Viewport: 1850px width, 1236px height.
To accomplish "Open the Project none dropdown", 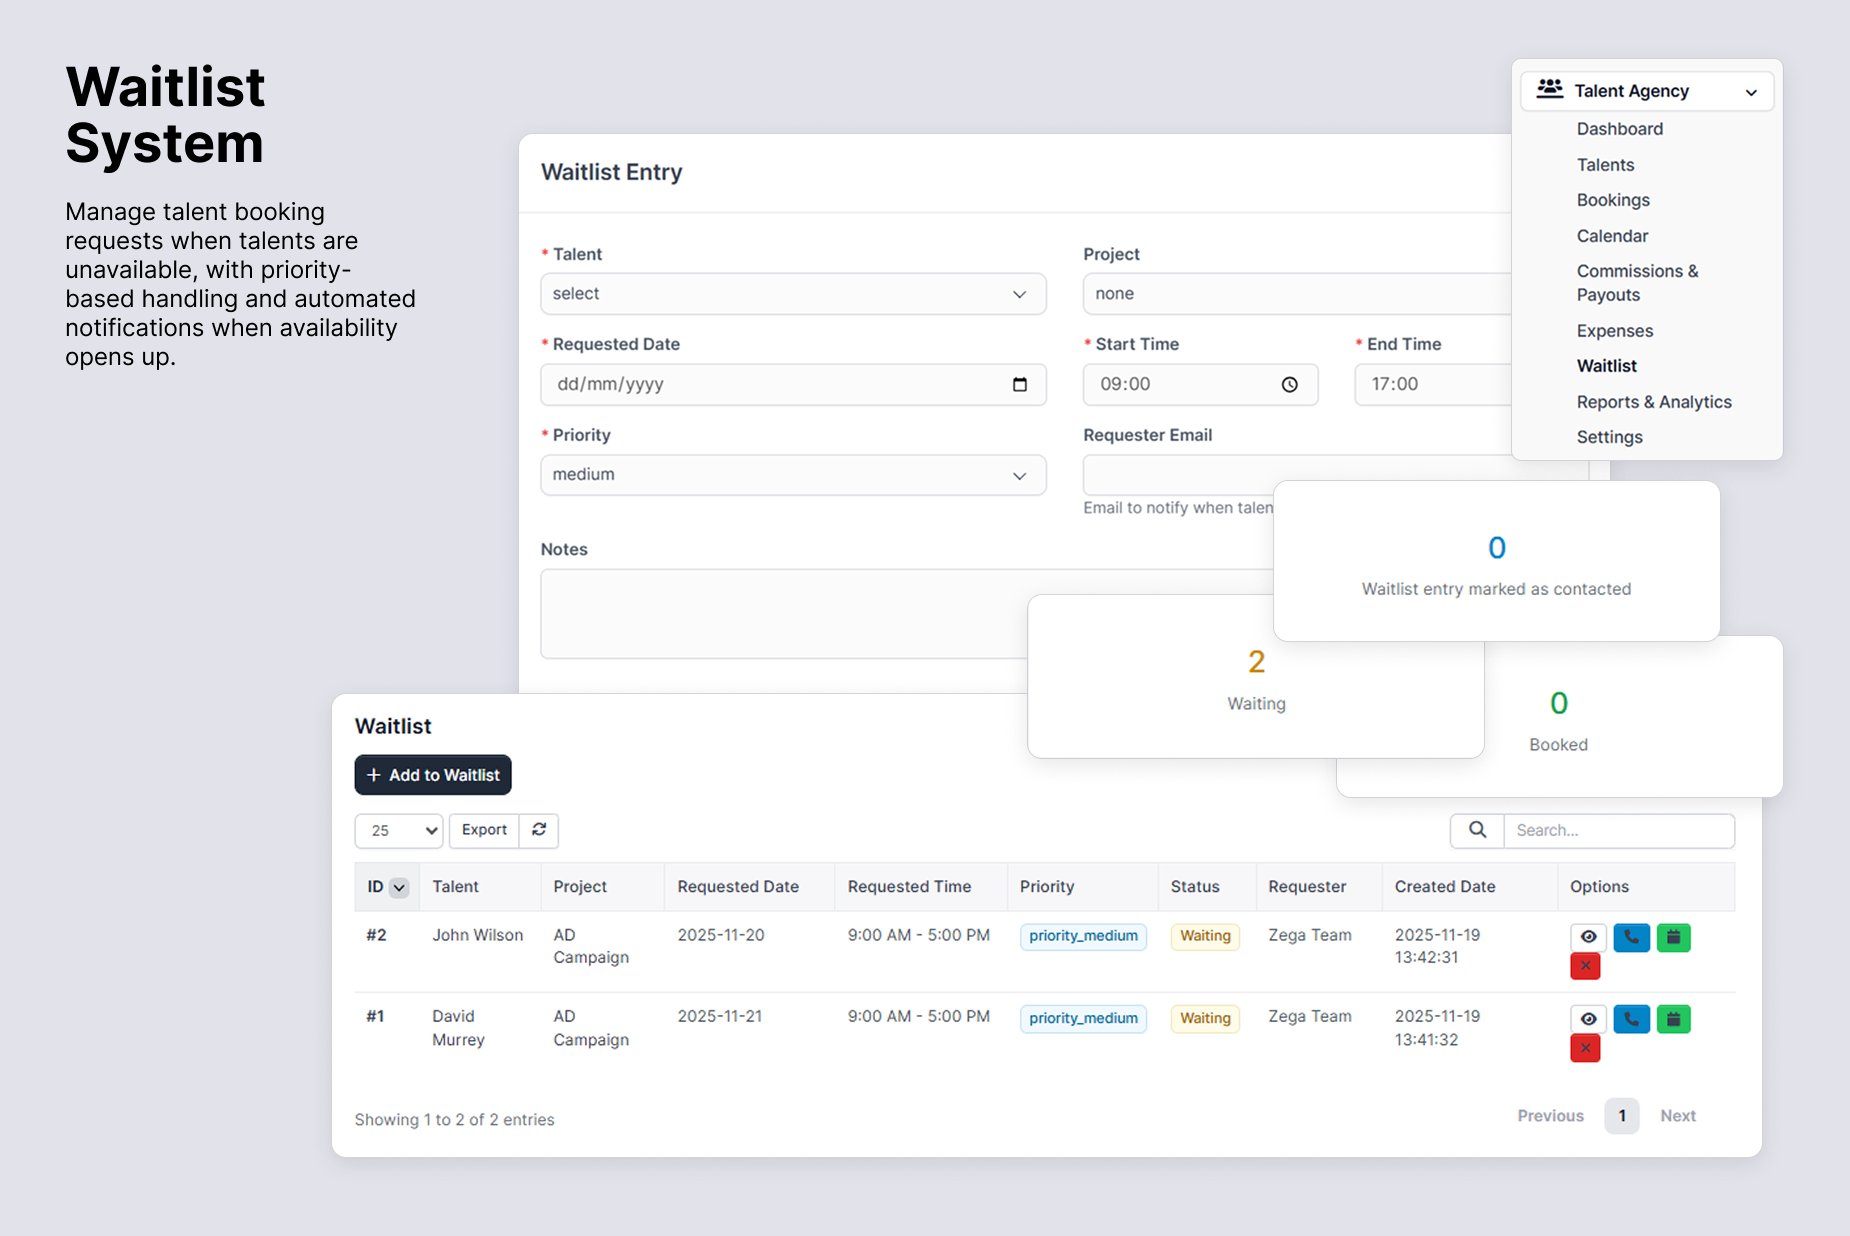I will coord(1297,294).
